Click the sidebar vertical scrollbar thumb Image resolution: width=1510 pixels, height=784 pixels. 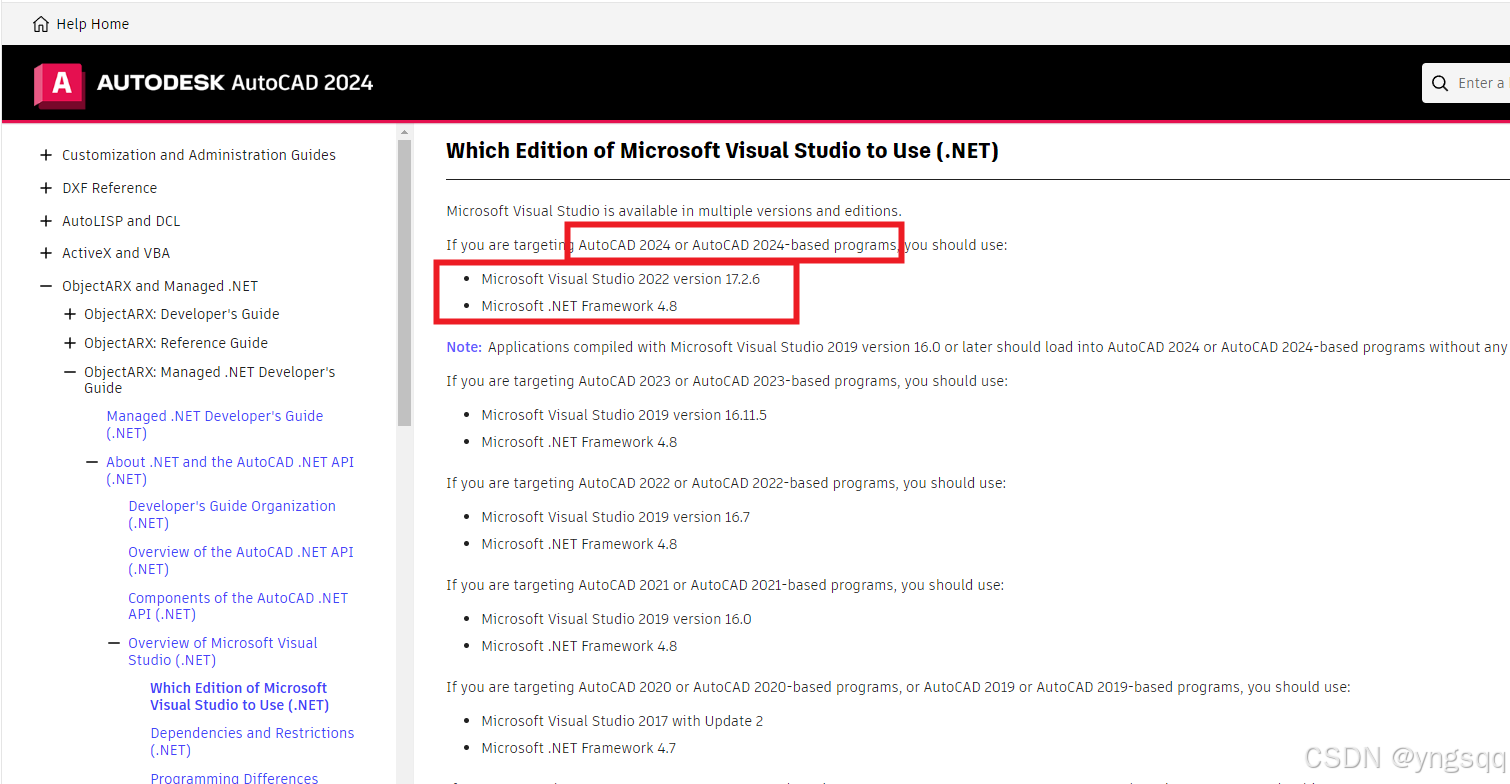tap(404, 282)
